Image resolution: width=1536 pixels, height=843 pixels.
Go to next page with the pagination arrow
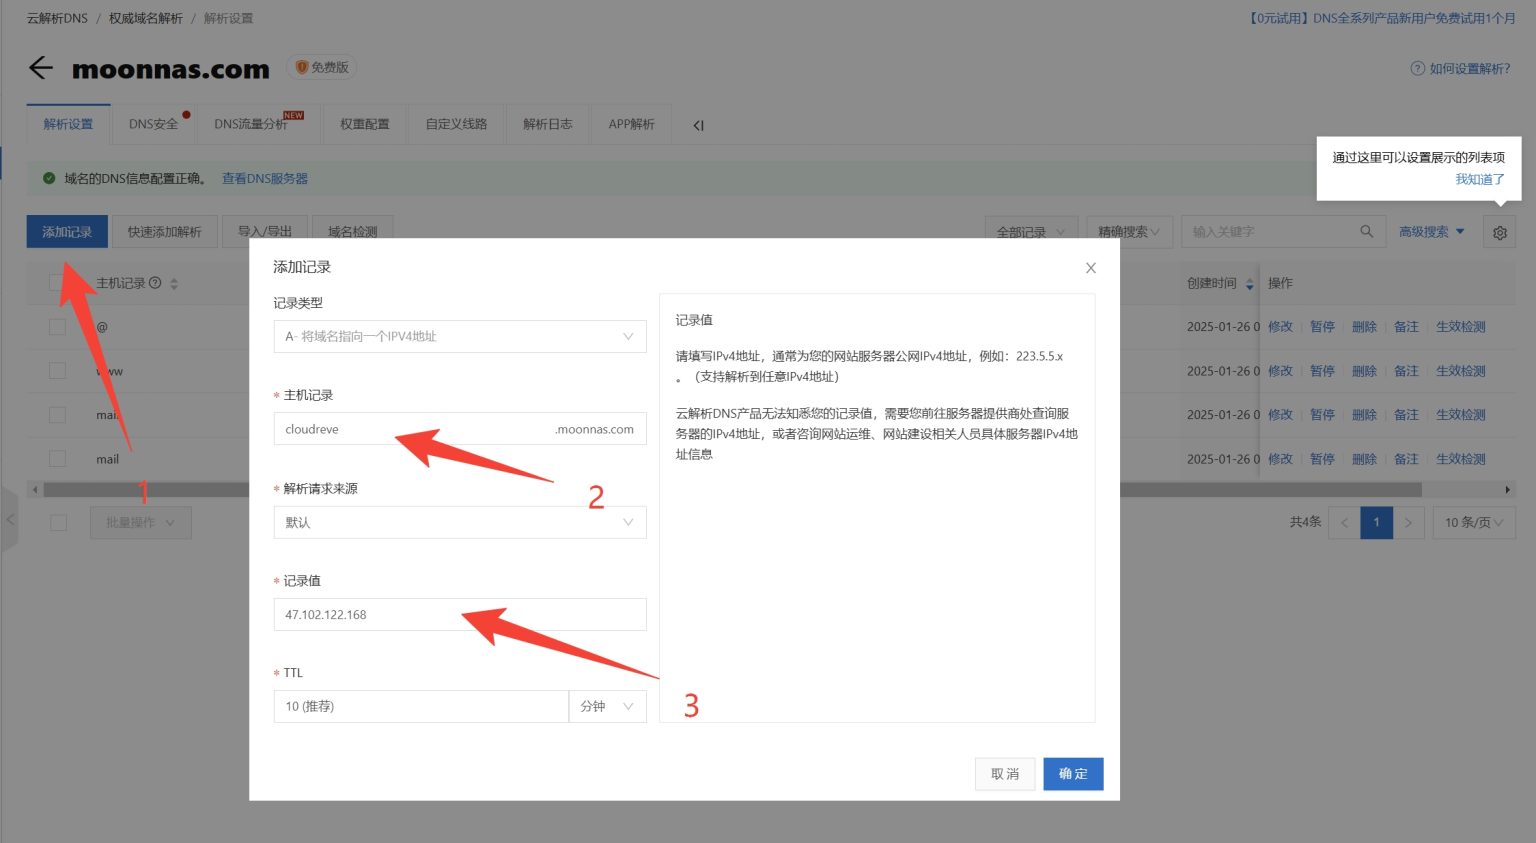click(x=1408, y=522)
